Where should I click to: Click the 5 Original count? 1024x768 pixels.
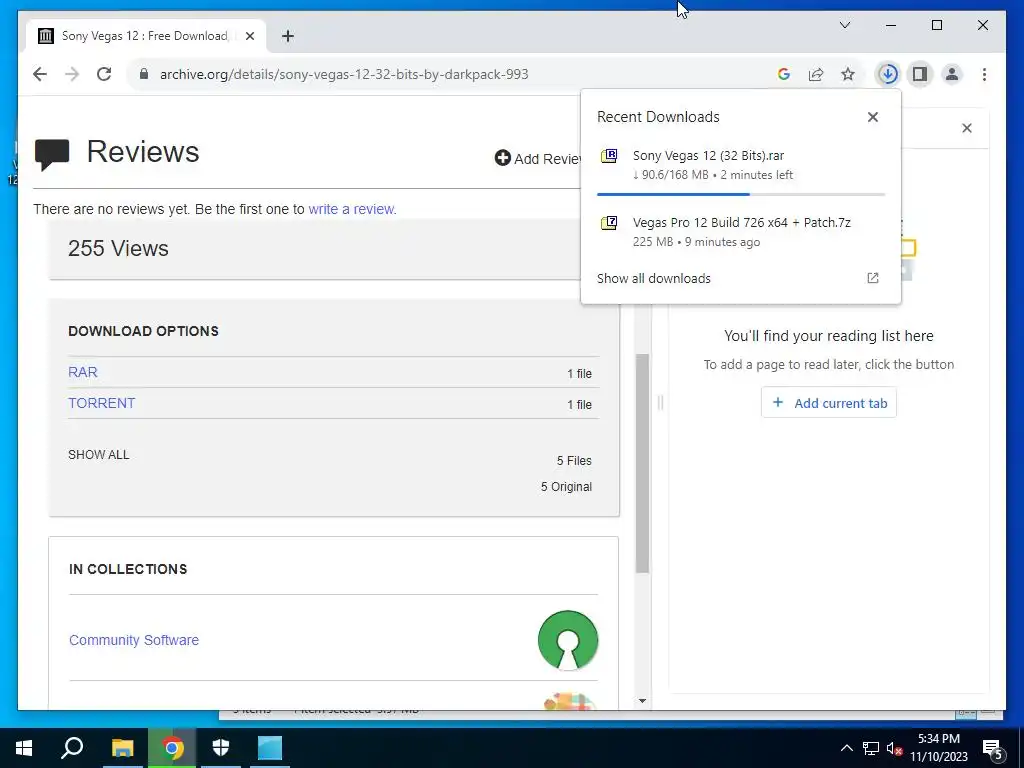566,487
